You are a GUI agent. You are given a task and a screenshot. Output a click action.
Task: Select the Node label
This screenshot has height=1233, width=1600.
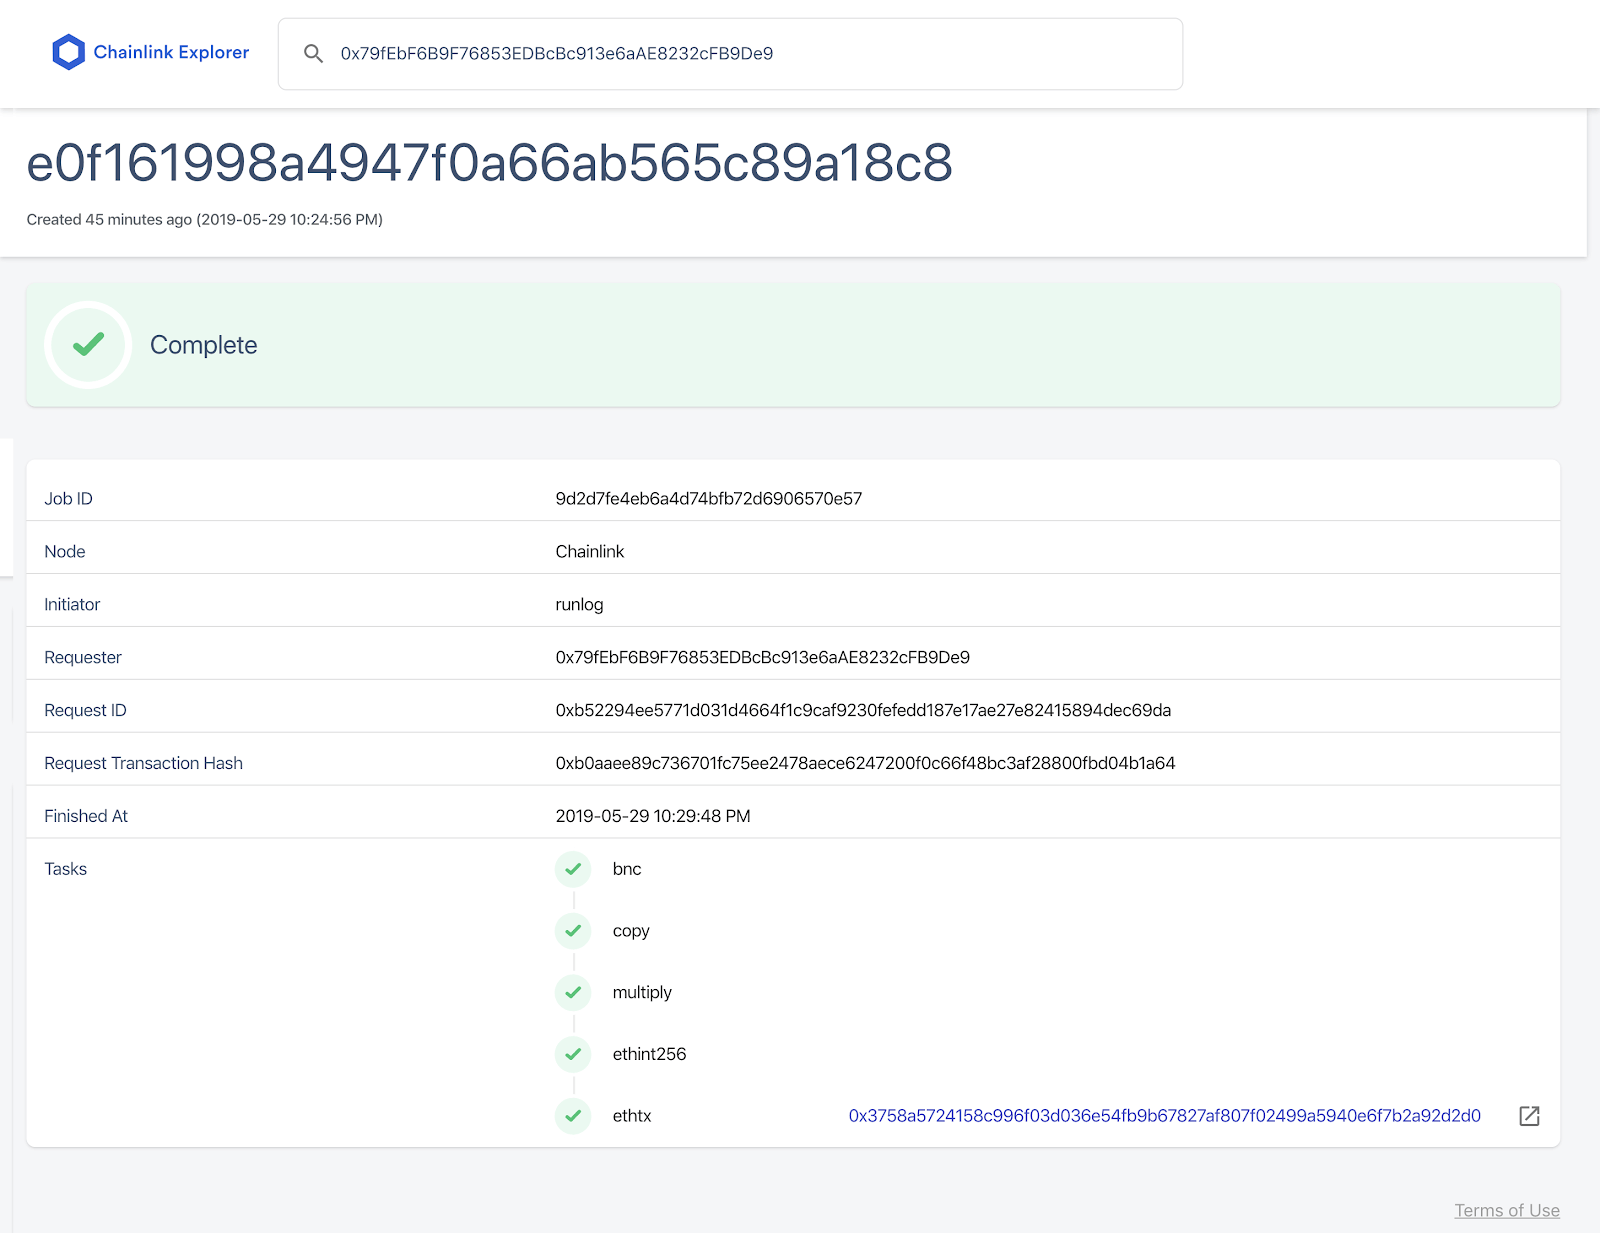click(x=65, y=552)
